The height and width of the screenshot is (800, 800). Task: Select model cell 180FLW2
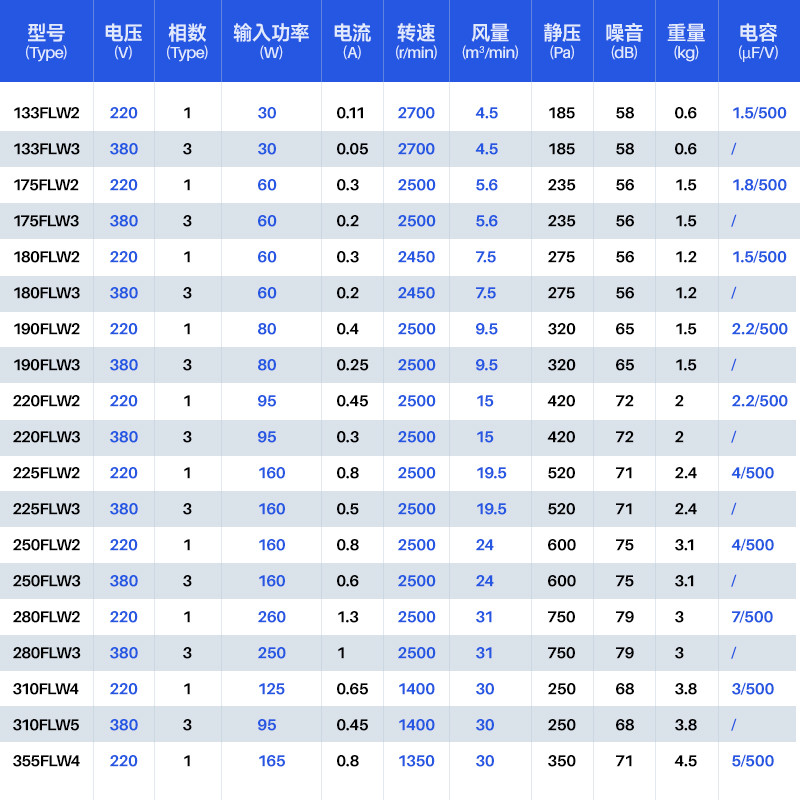[x=46, y=257]
